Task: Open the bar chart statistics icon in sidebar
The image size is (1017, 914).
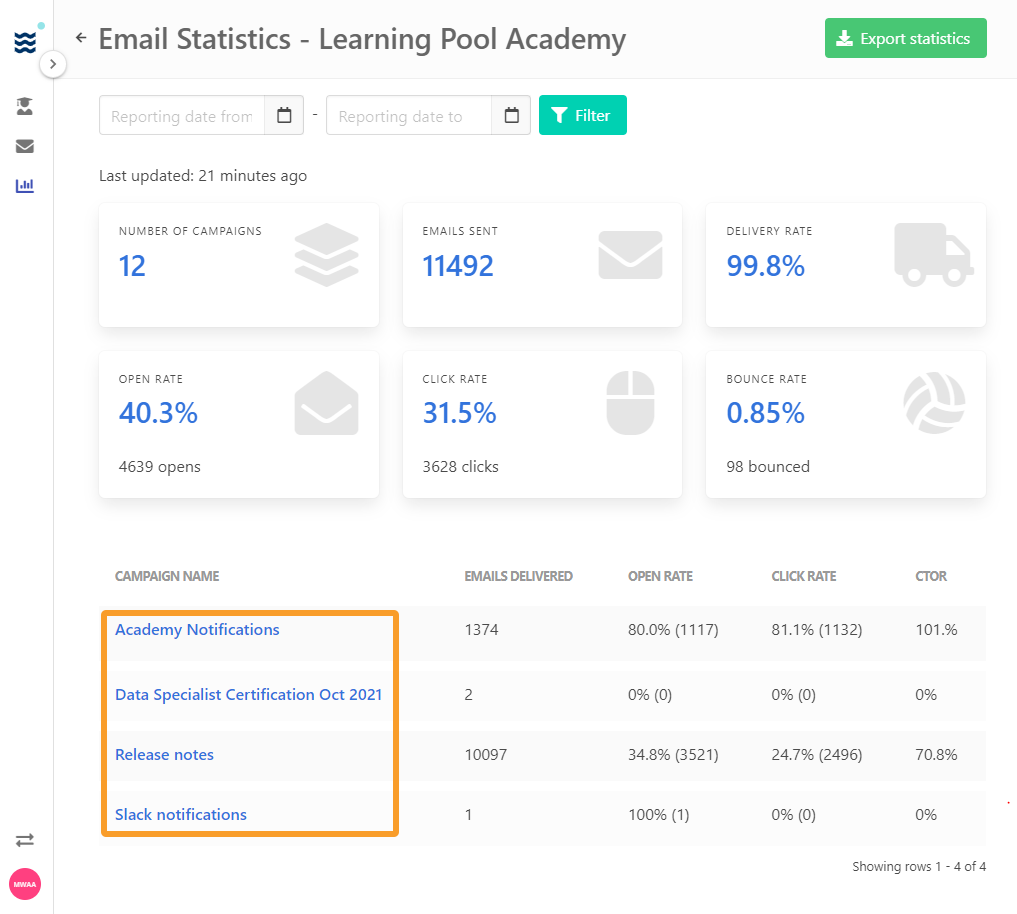Action: [x=25, y=186]
